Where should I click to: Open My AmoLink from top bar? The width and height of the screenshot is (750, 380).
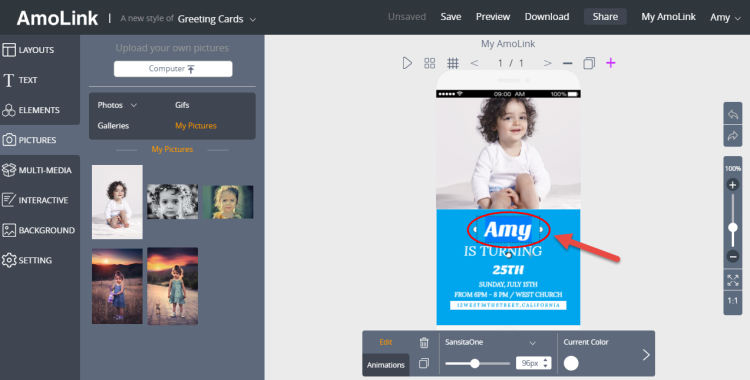(668, 17)
